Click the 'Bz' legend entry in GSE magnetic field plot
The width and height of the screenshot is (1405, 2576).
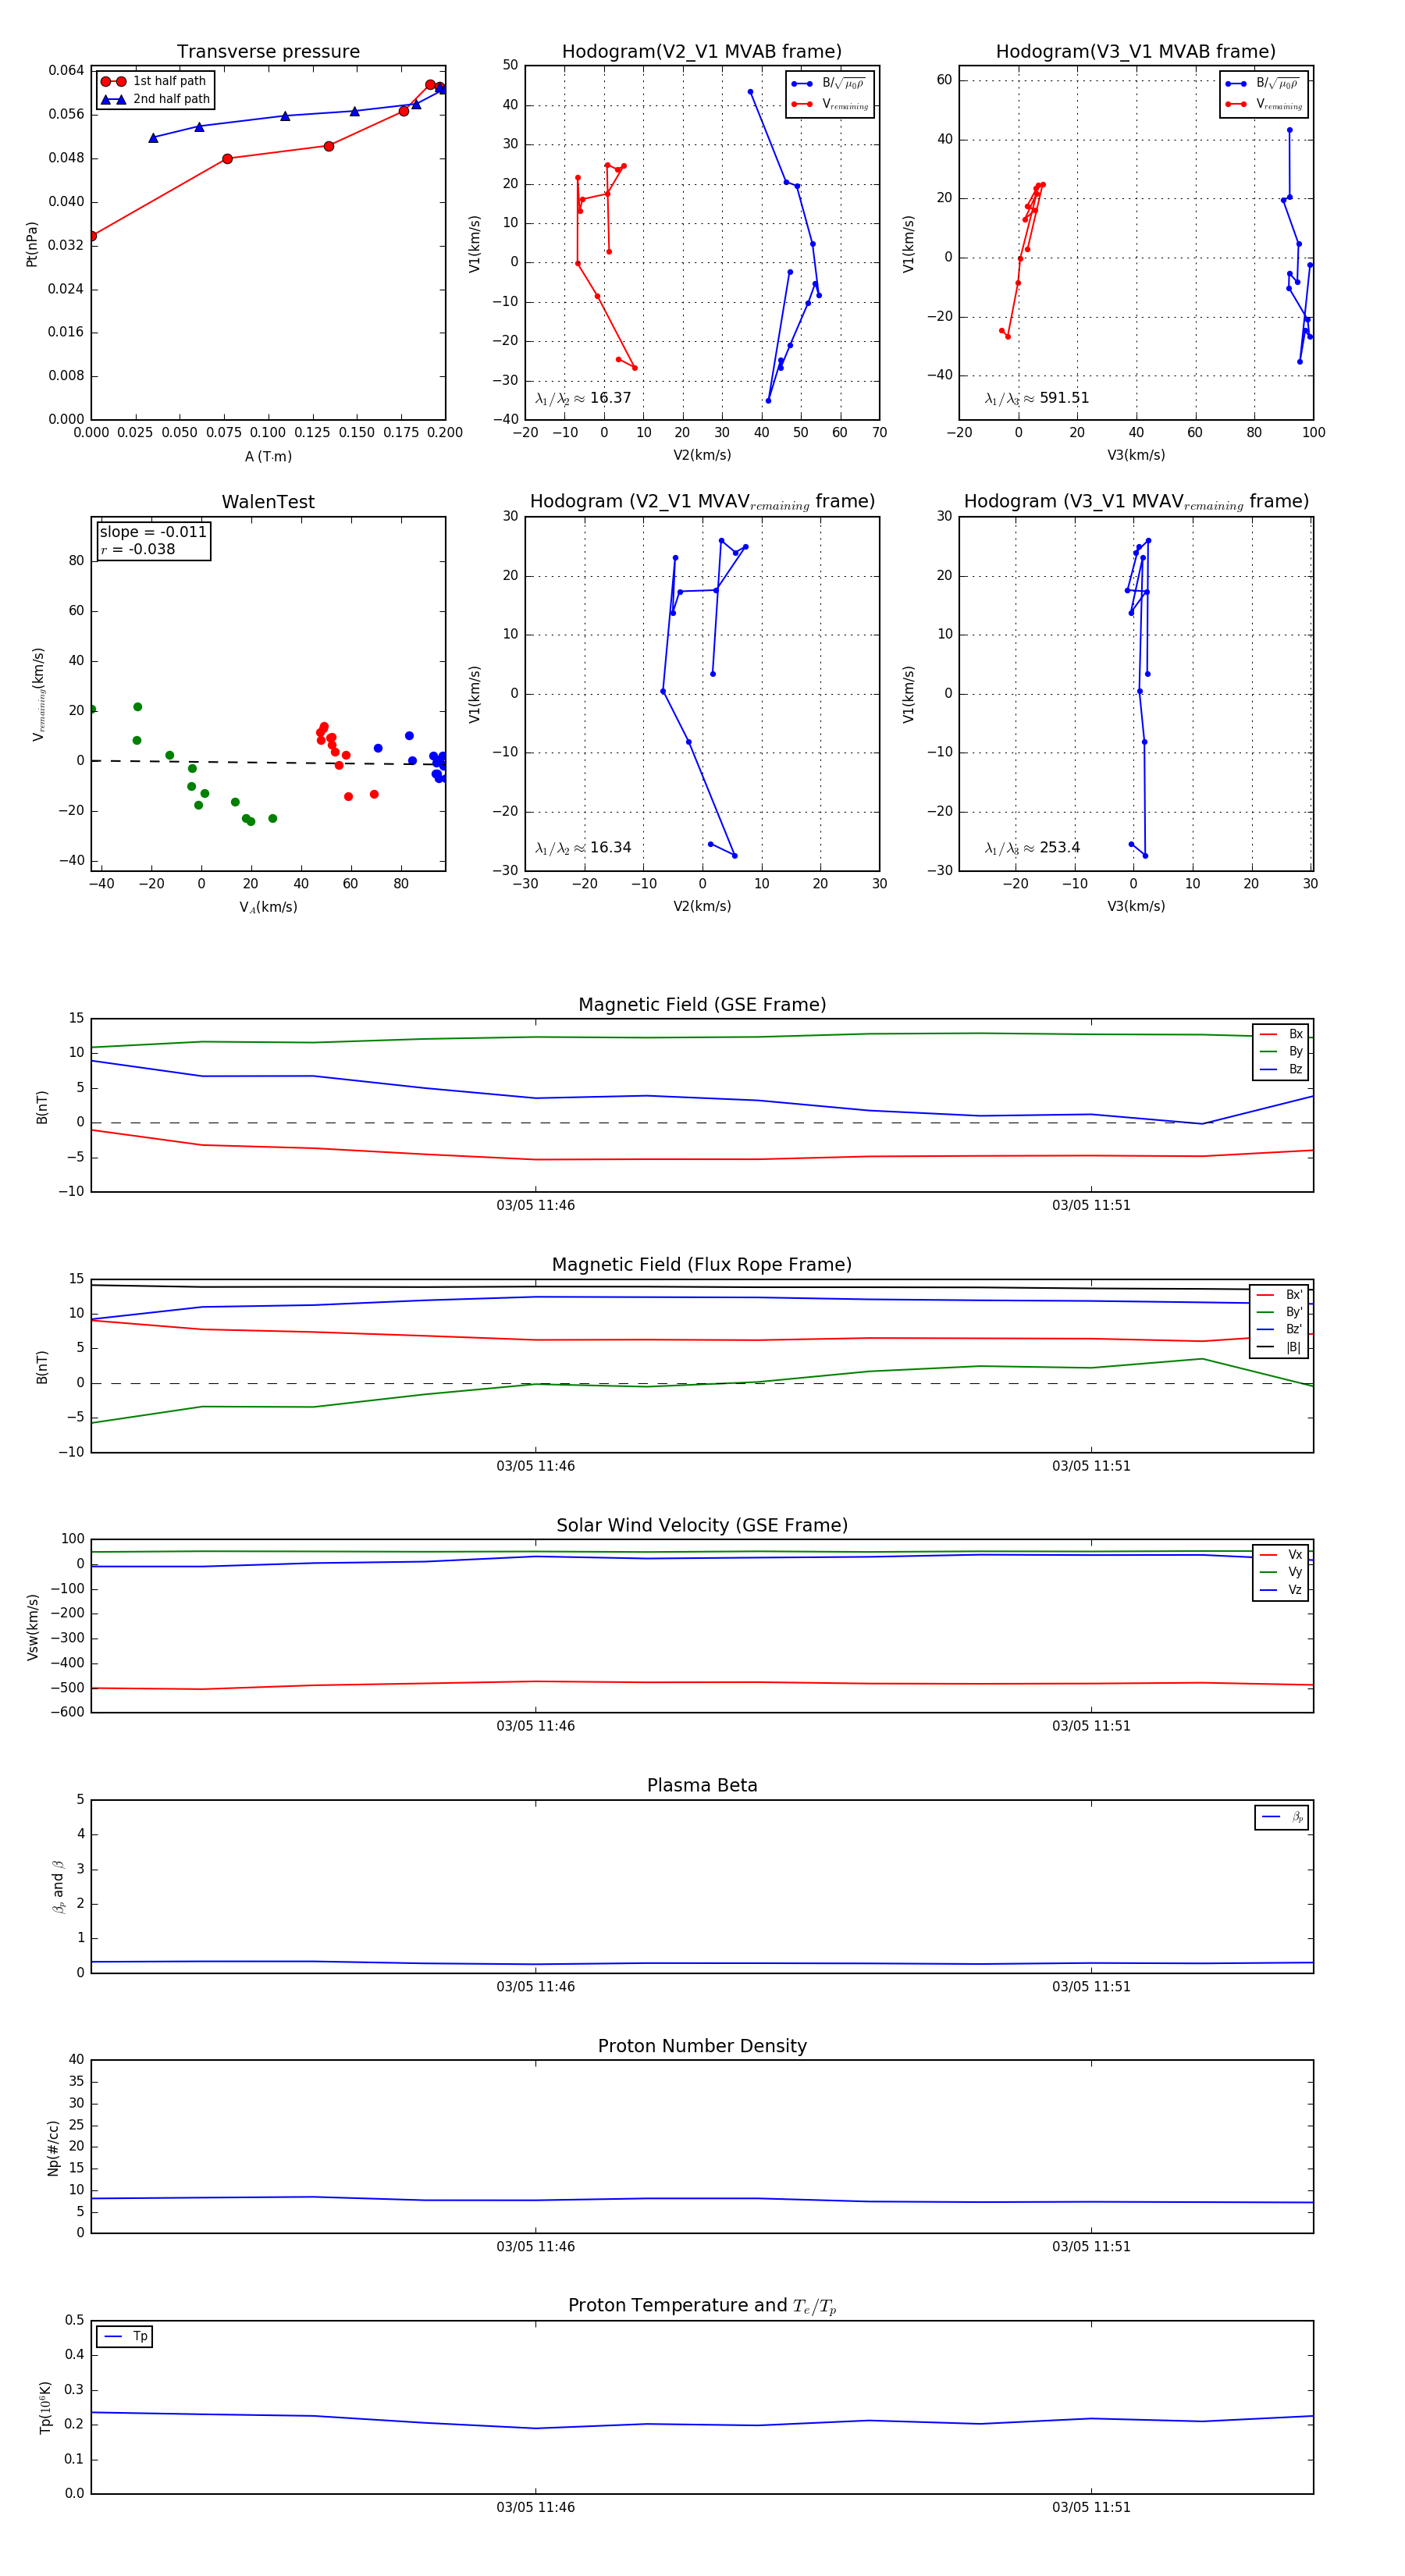pyautogui.click(x=1281, y=1070)
